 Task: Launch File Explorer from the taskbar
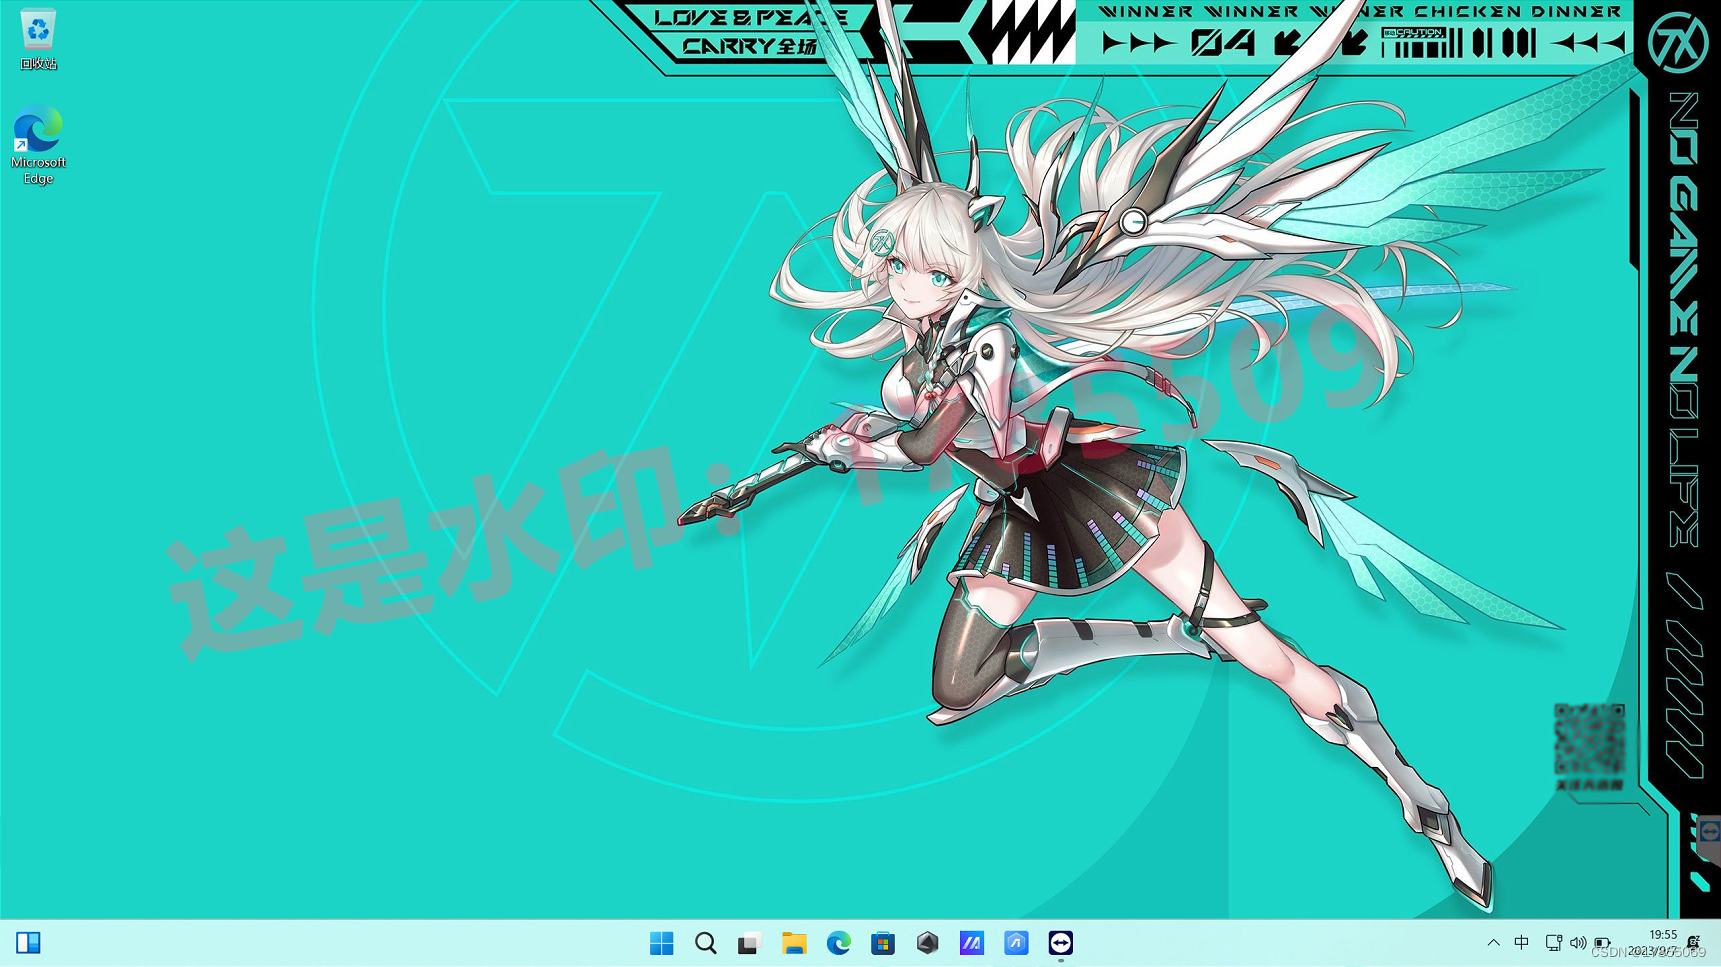(x=794, y=943)
